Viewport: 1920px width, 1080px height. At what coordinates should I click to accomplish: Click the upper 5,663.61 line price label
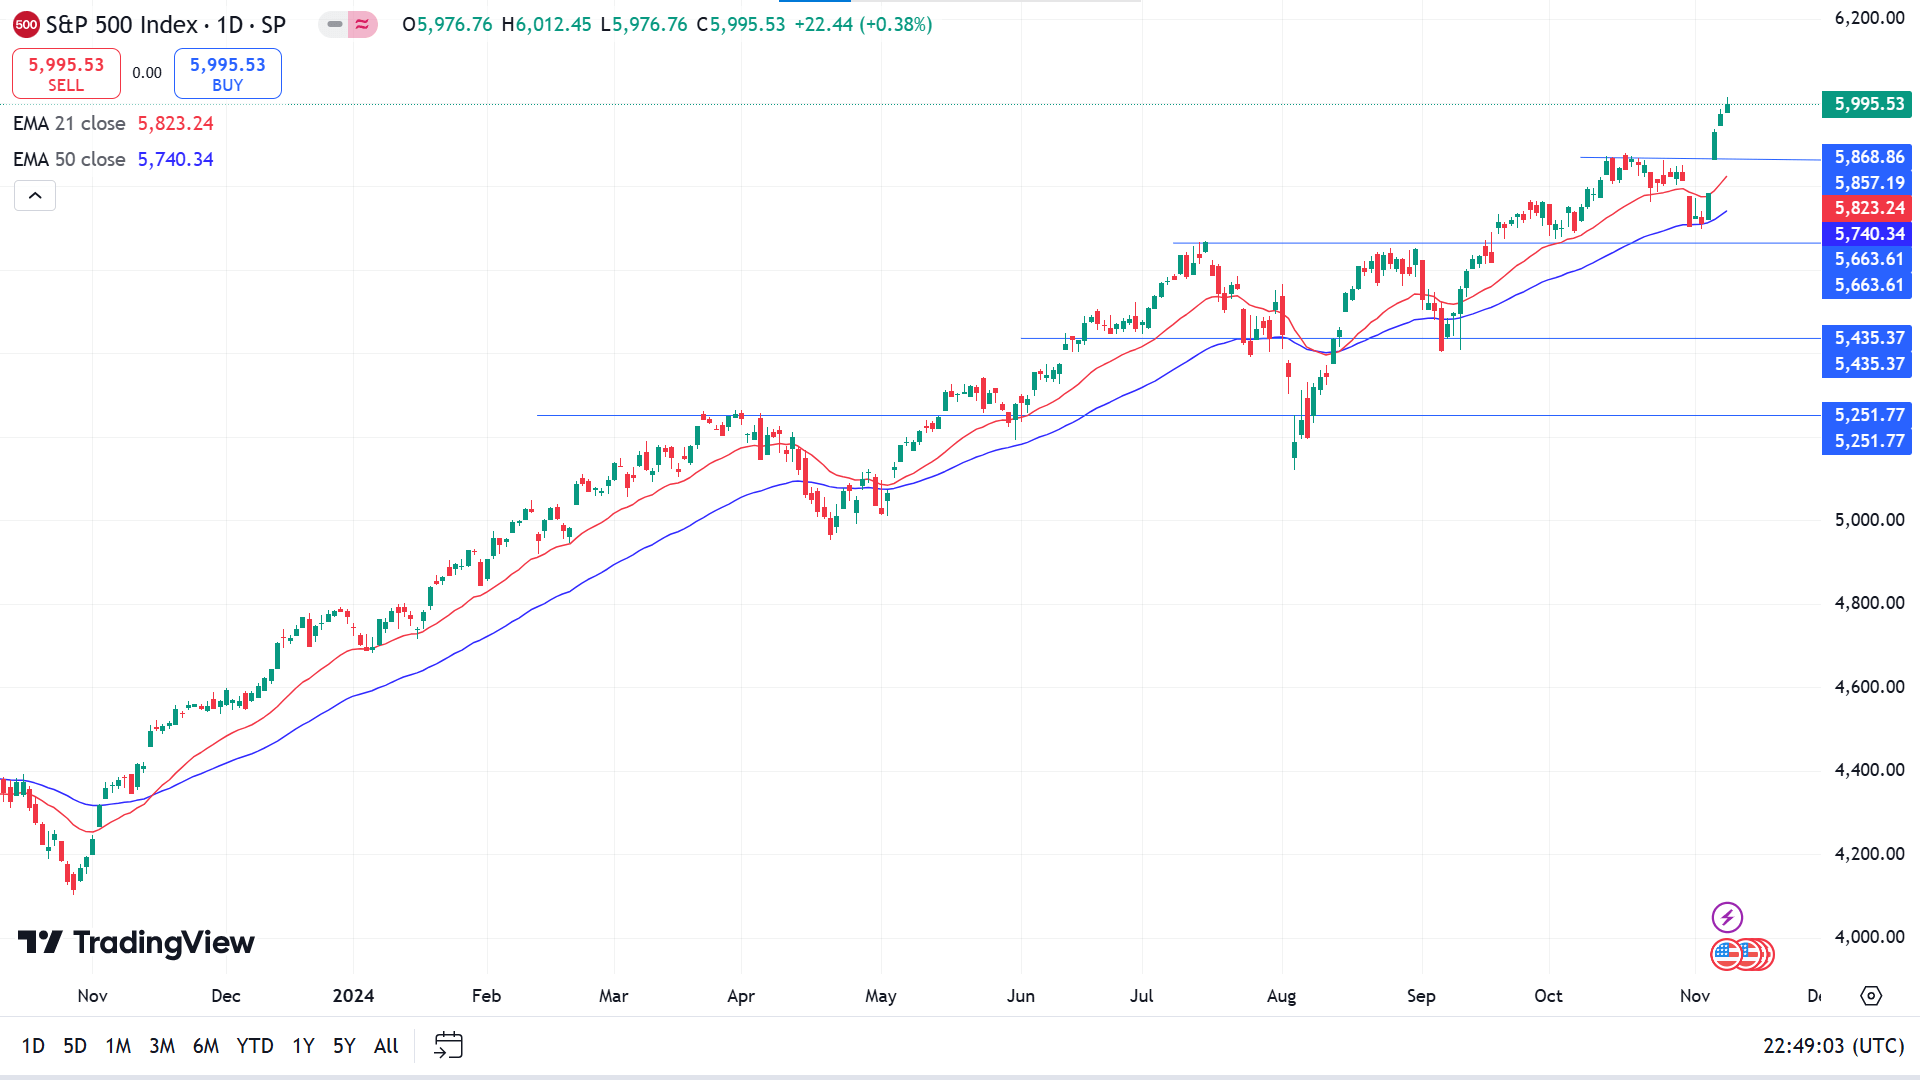[1867, 259]
